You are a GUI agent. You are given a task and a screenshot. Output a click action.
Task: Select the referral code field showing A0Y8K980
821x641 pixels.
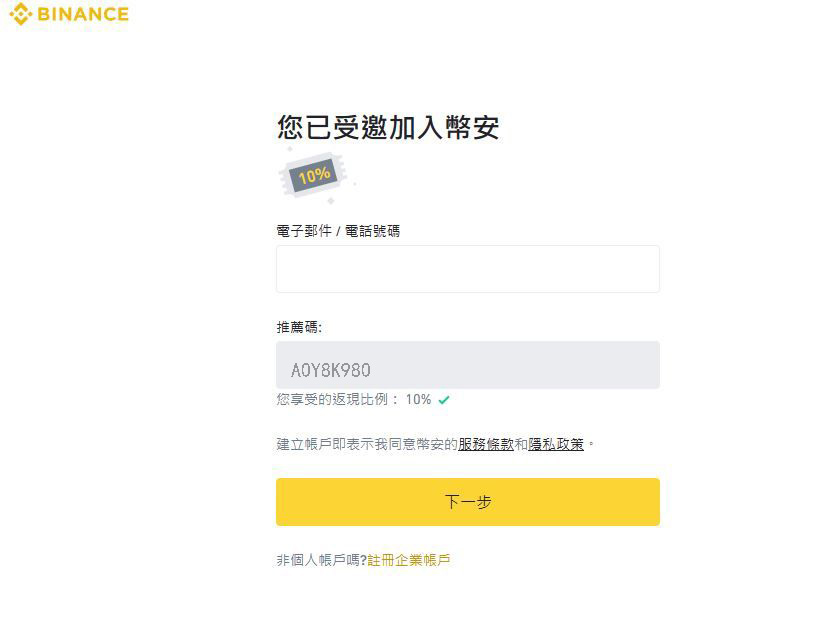(467, 365)
